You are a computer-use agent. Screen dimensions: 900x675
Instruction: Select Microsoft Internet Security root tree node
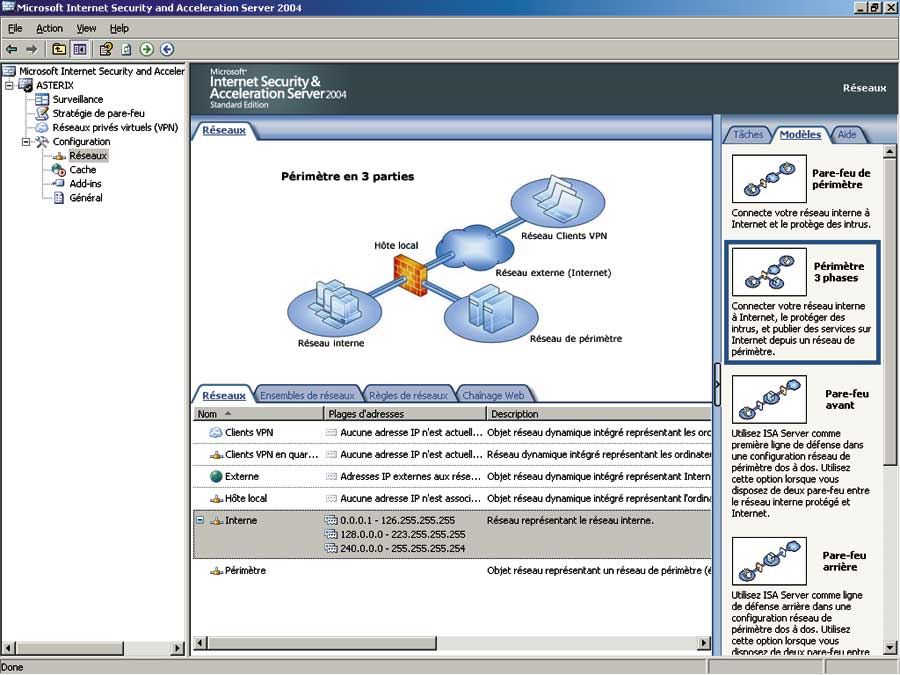click(102, 71)
